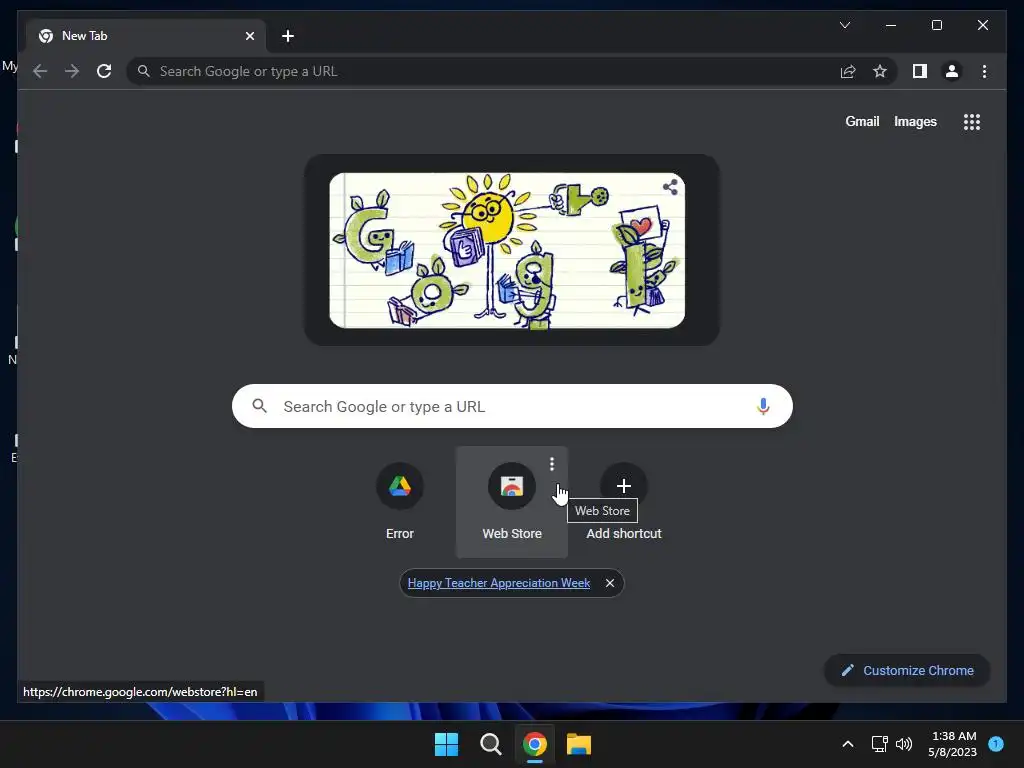
Task: Open the profile avatar menu
Action: click(x=952, y=71)
